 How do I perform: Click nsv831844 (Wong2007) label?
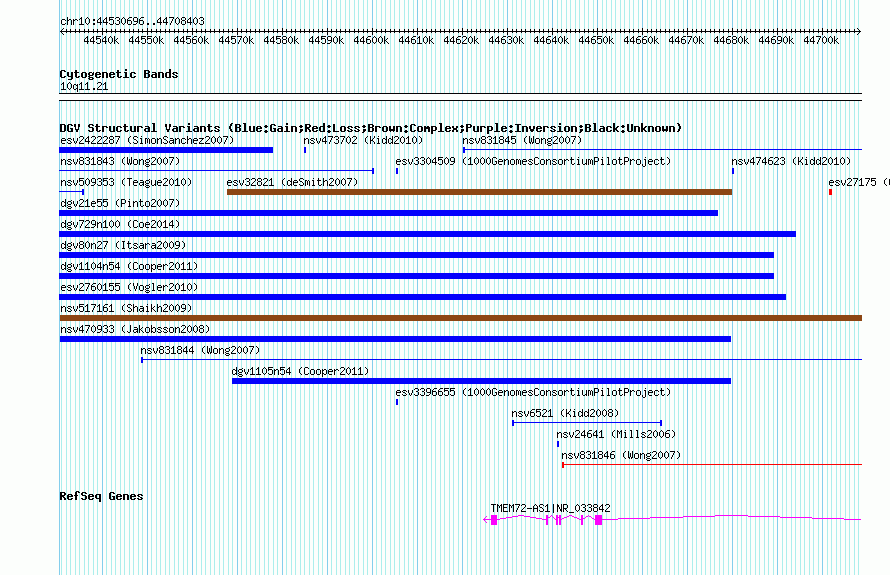click(200, 350)
